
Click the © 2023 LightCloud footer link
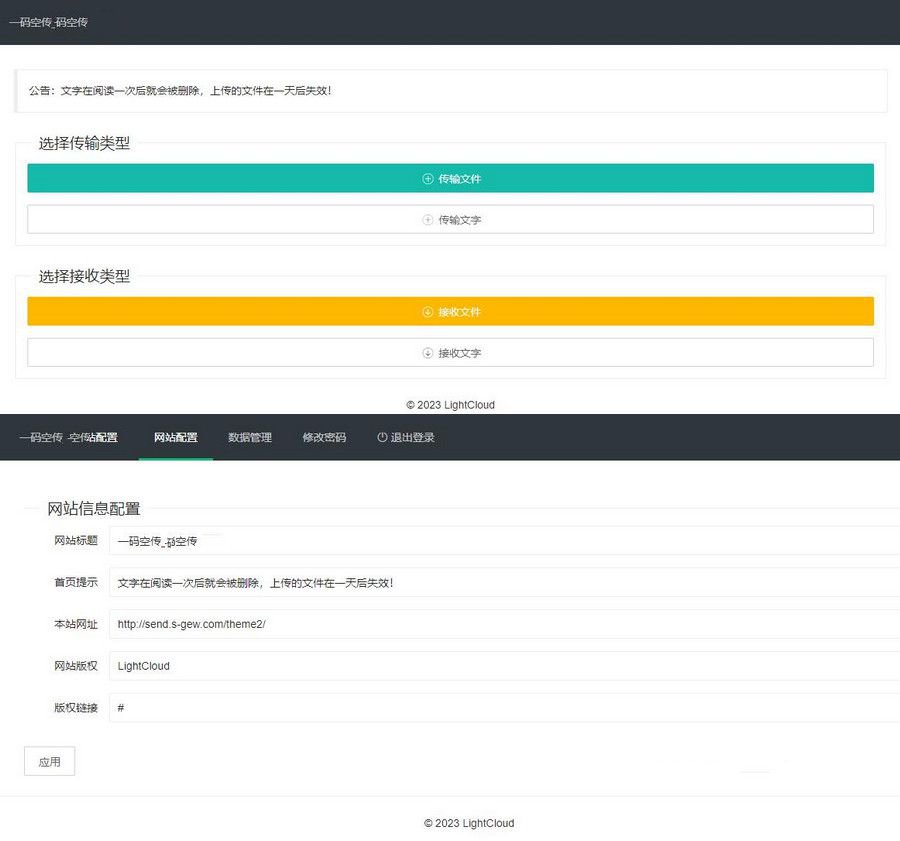450,405
